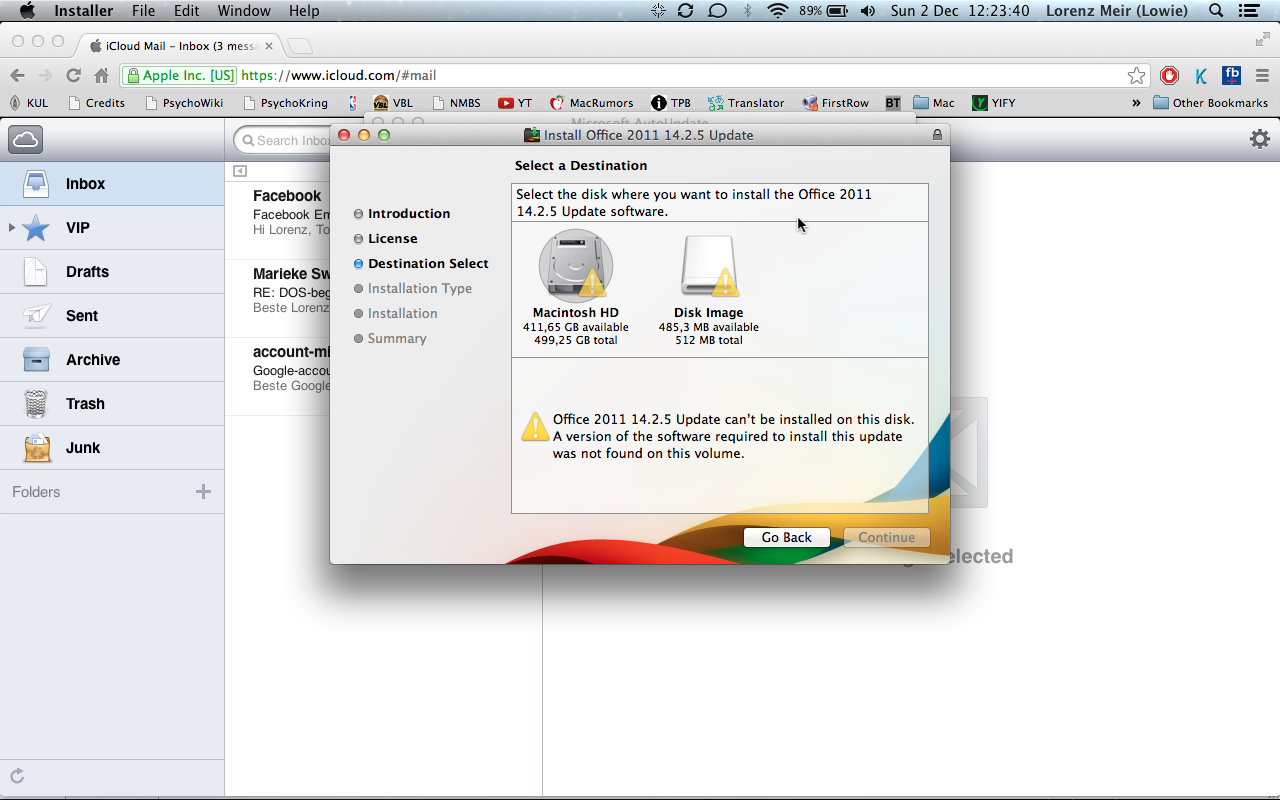Image resolution: width=1280 pixels, height=800 pixels.
Task: Click the License installer step
Action: (385, 239)
